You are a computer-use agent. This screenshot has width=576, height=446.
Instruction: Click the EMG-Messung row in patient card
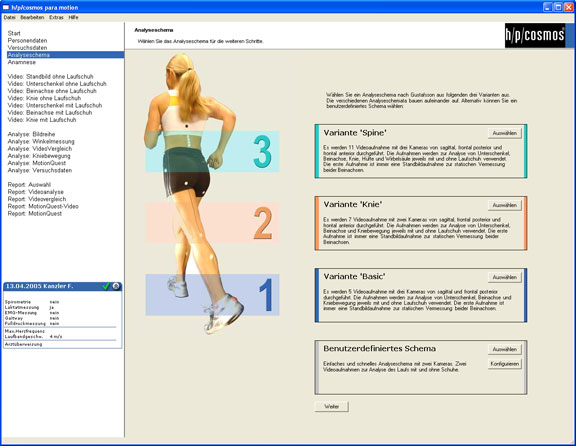(32, 313)
